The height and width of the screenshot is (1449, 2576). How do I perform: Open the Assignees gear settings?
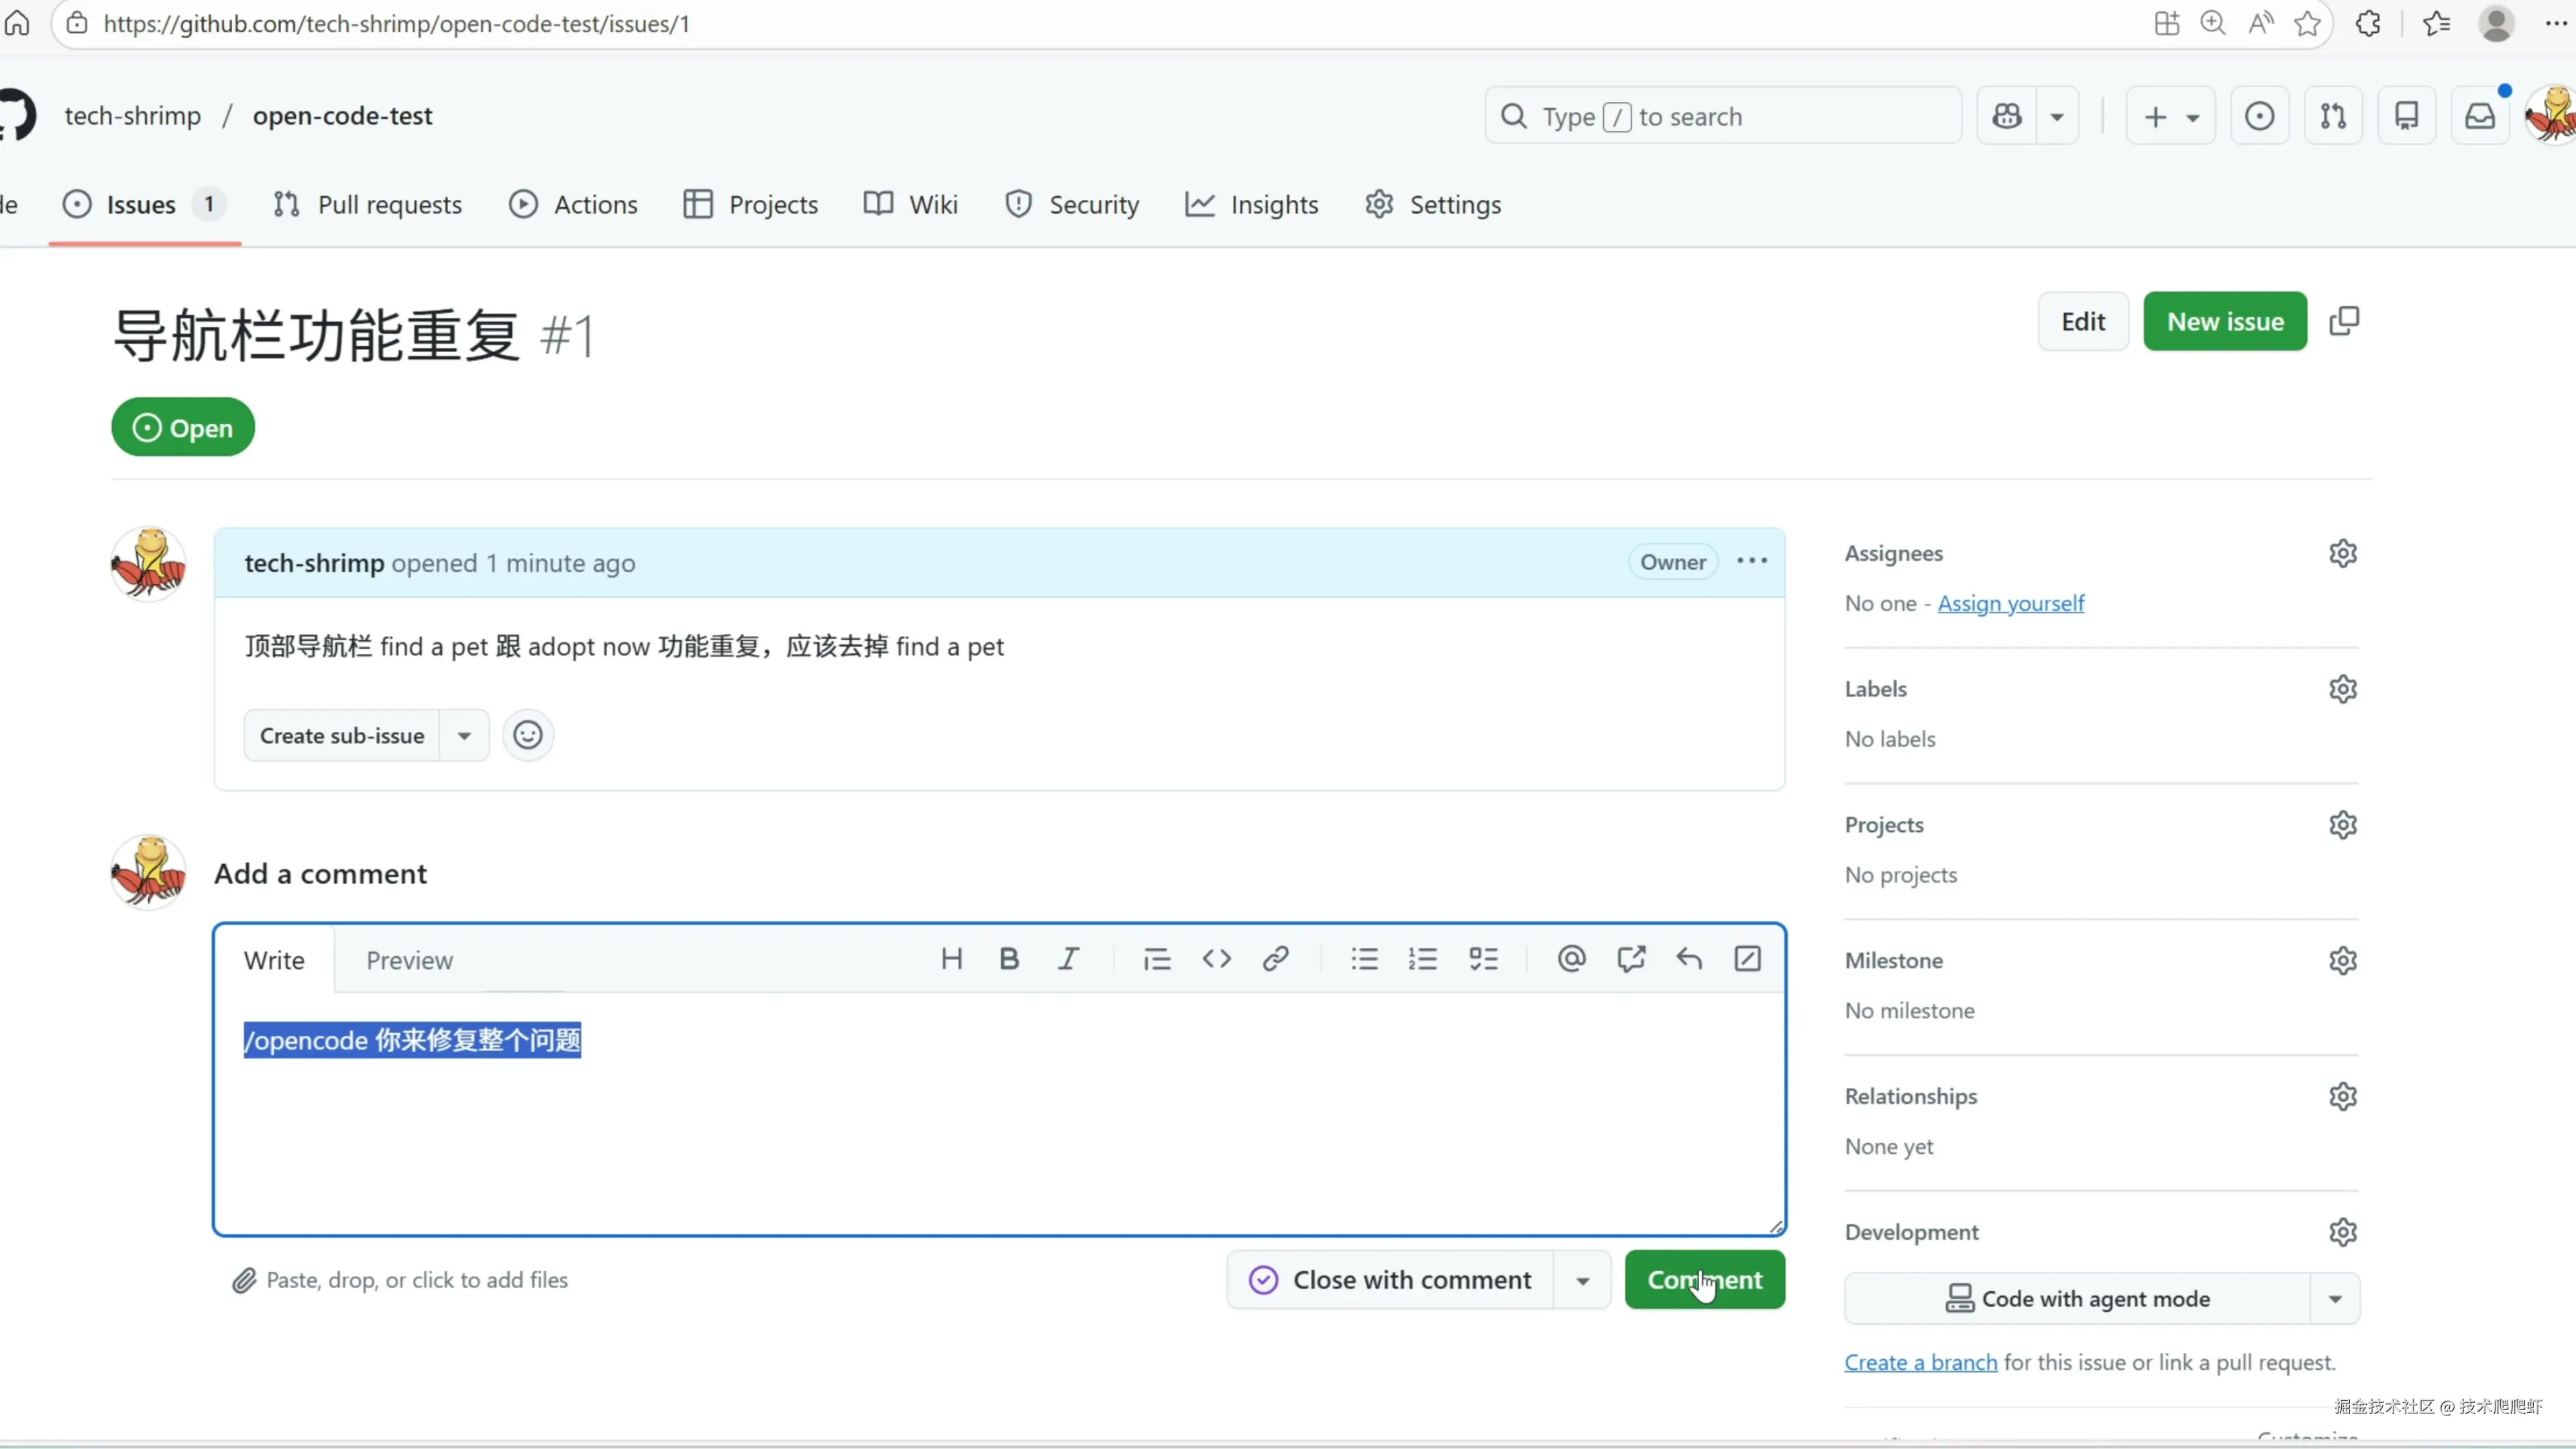point(2343,553)
